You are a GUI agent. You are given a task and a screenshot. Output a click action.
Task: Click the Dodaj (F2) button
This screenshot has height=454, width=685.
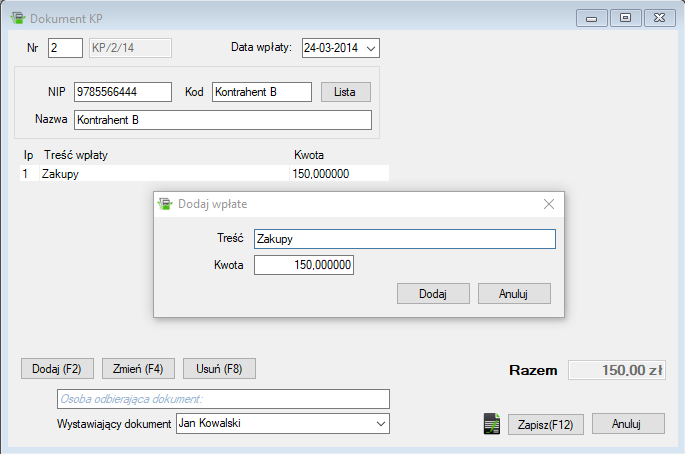coord(57,369)
